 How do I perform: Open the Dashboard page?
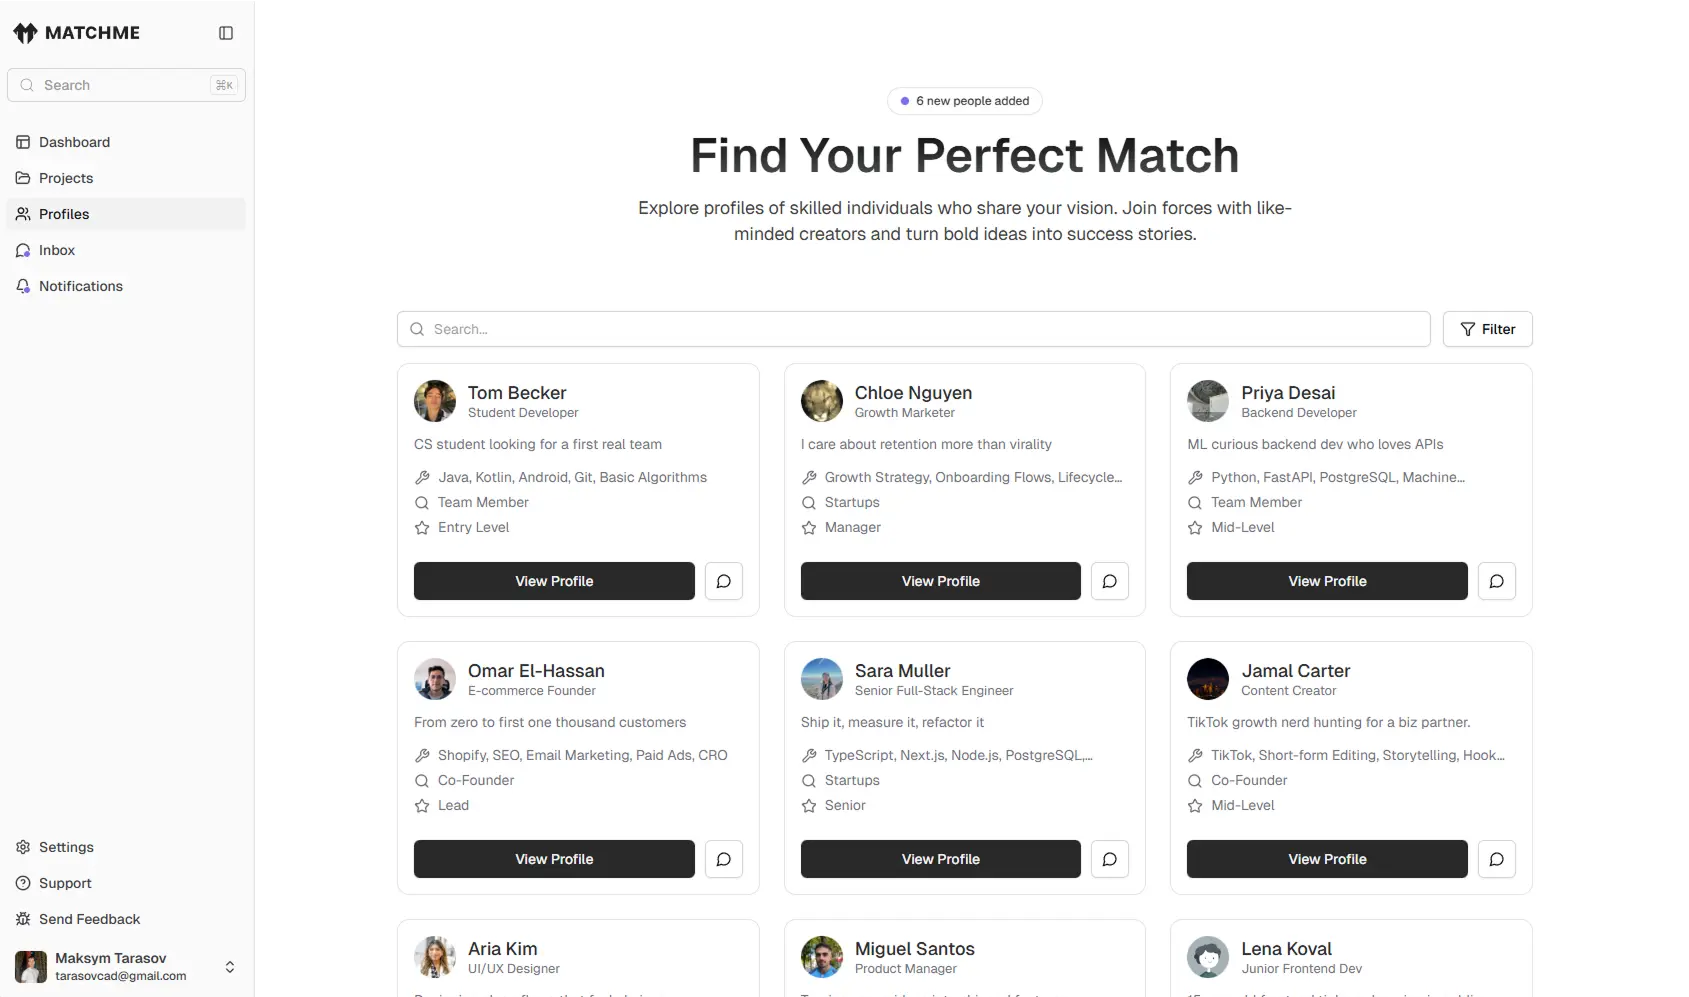74,142
